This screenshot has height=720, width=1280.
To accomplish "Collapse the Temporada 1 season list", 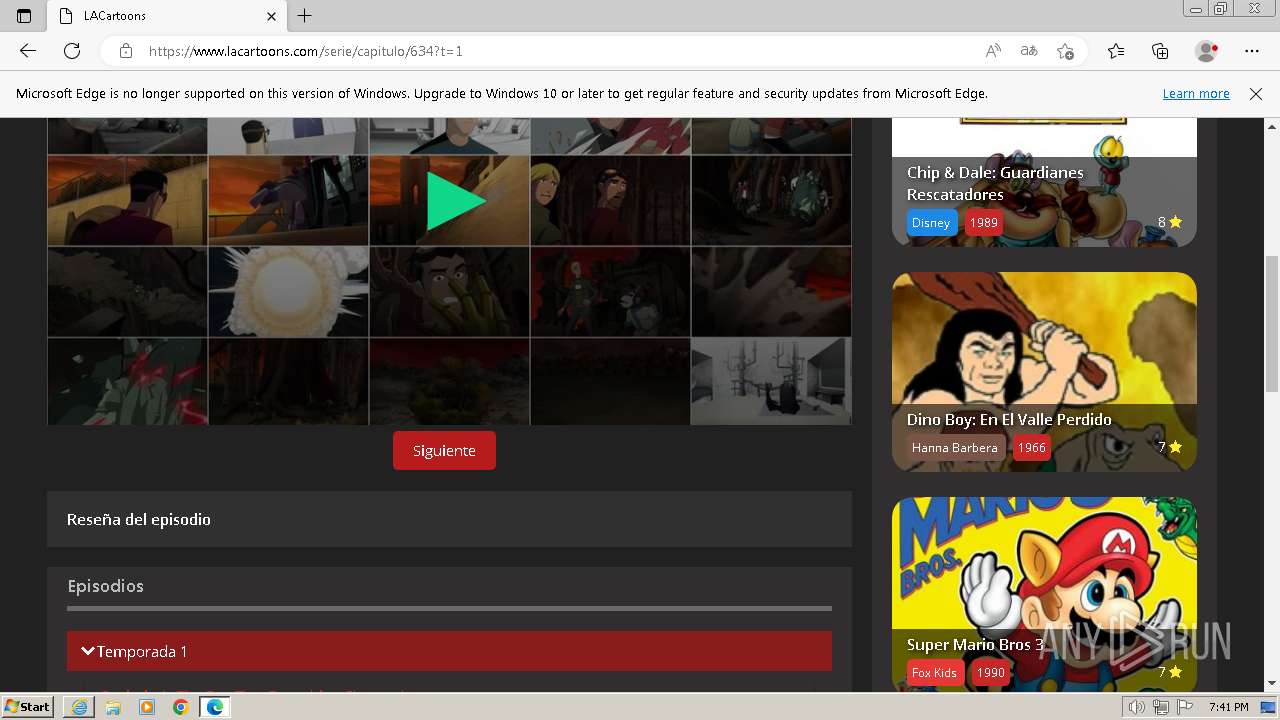I will click(449, 651).
